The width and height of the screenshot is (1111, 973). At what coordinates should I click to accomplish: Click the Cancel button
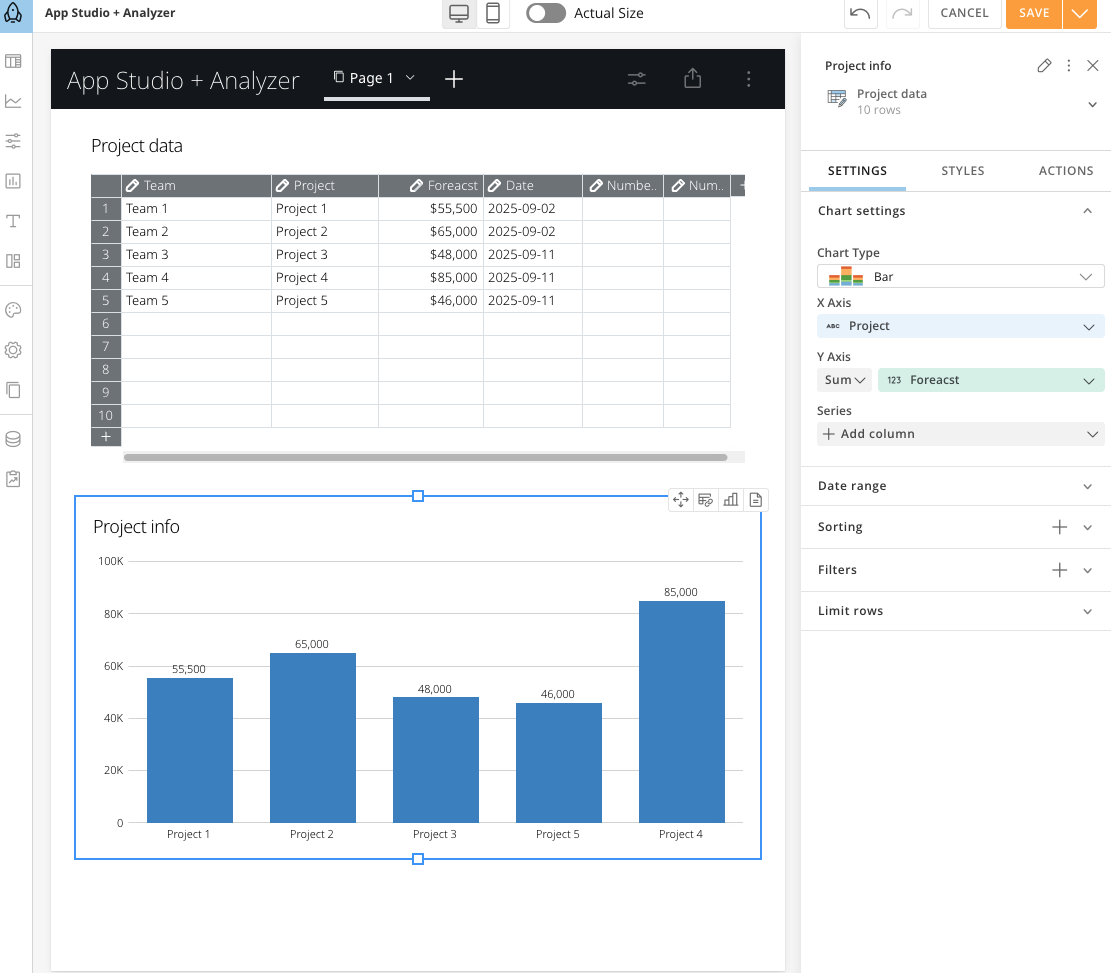point(964,13)
